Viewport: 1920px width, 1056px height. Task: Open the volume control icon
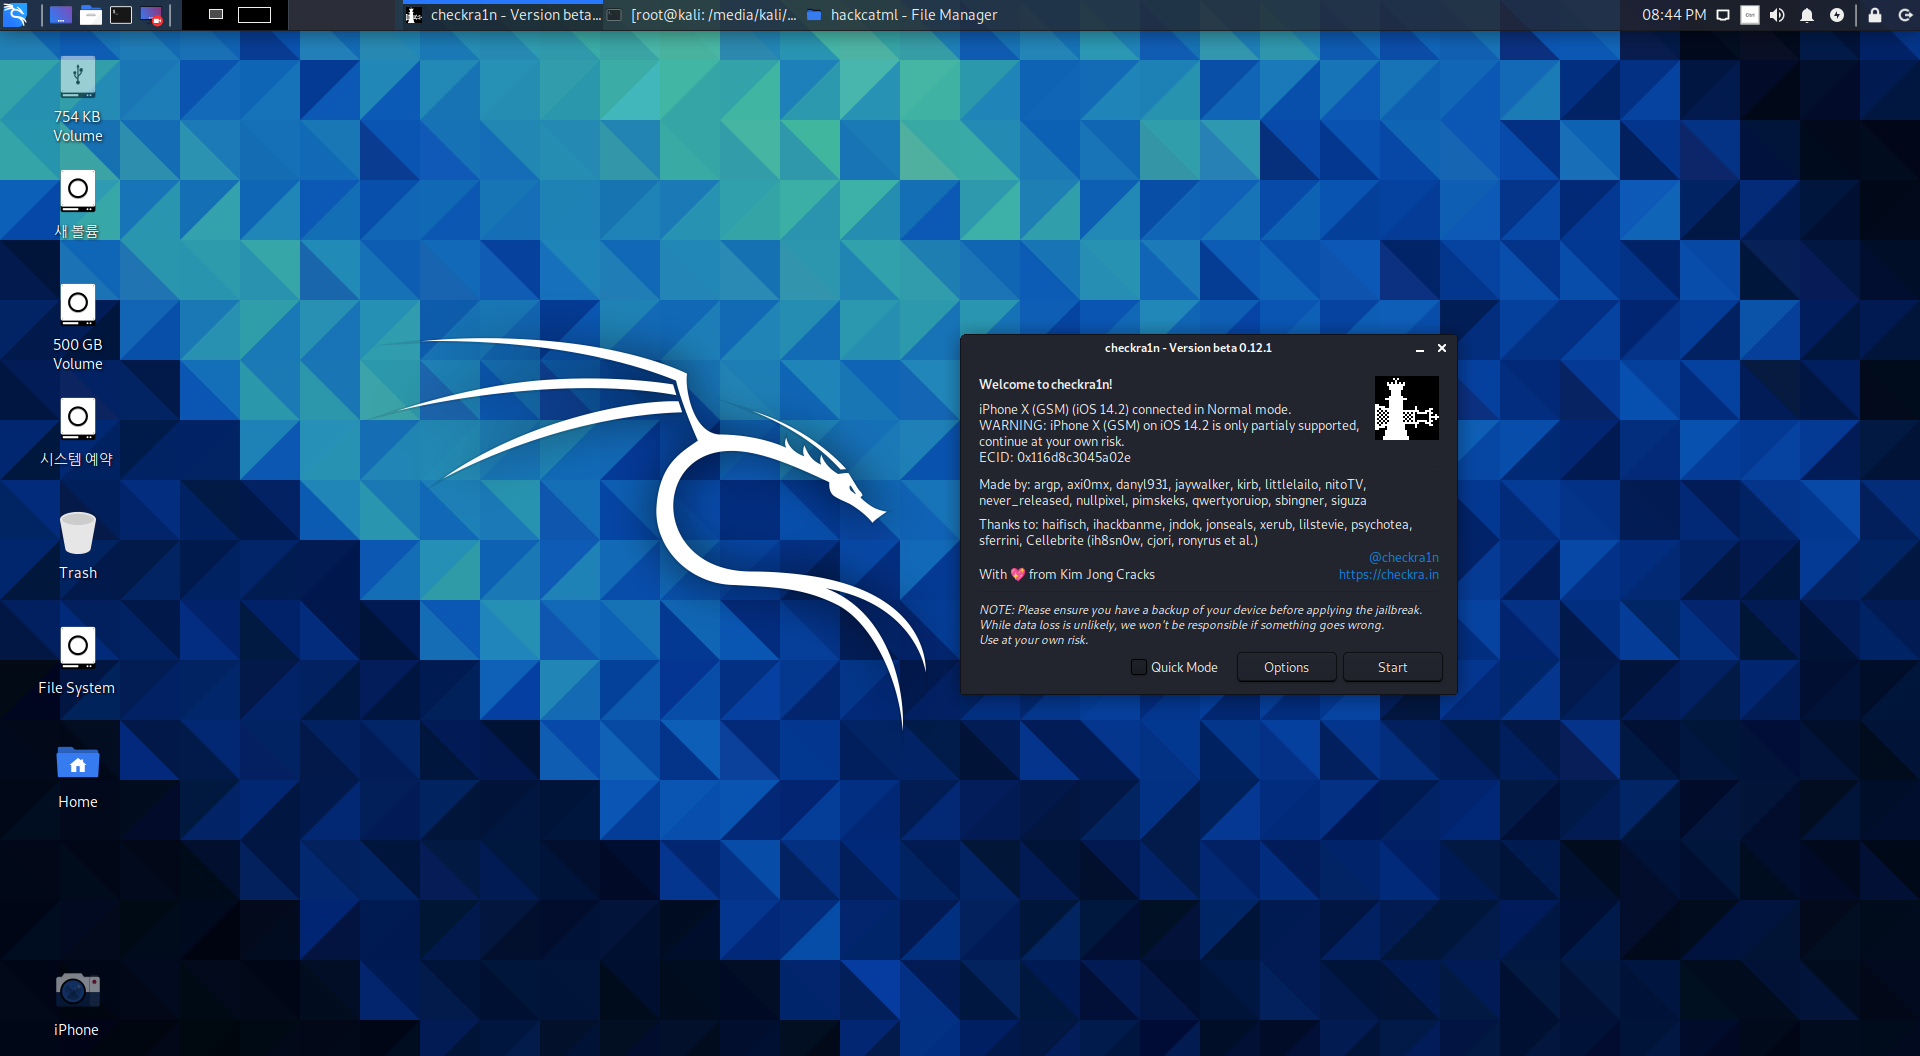(1777, 15)
